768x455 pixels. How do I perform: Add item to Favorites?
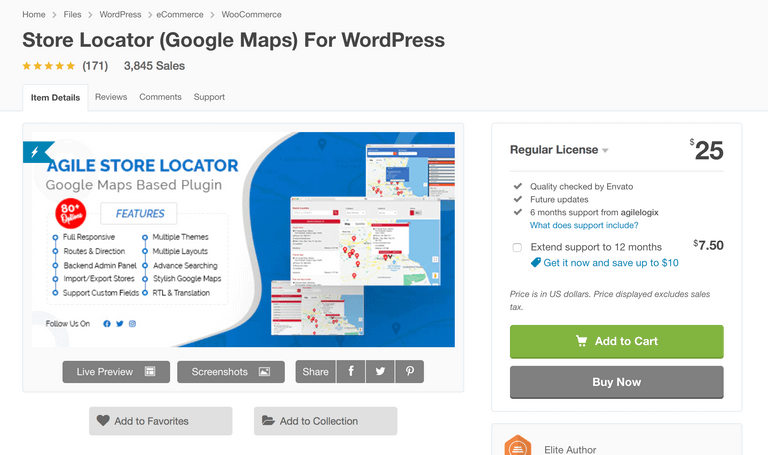(160, 421)
